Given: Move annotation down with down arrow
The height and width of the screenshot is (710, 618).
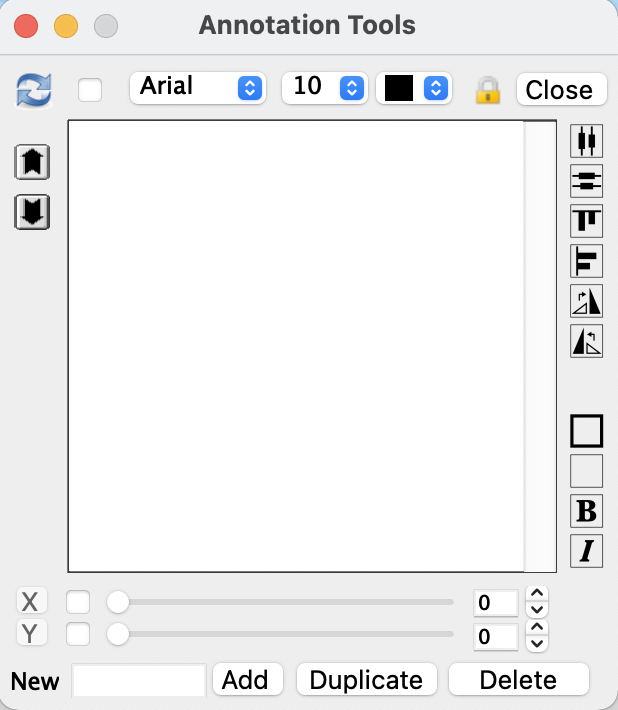Looking at the screenshot, I should (32, 212).
